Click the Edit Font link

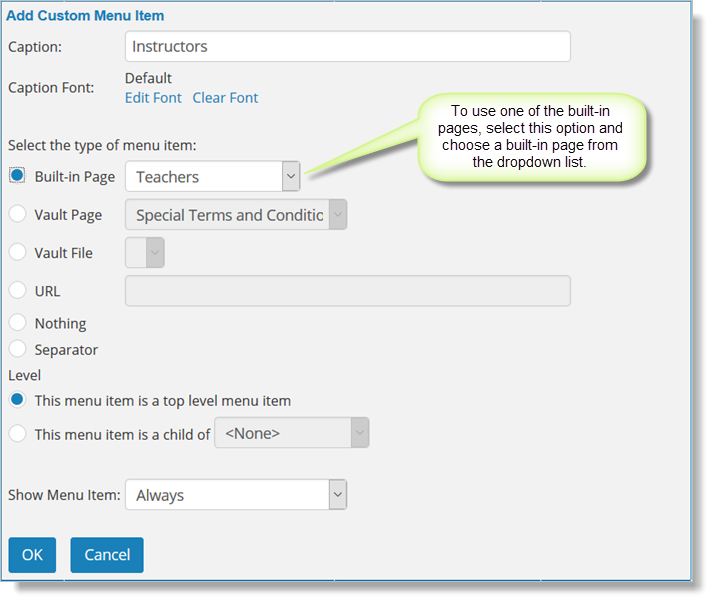(153, 98)
